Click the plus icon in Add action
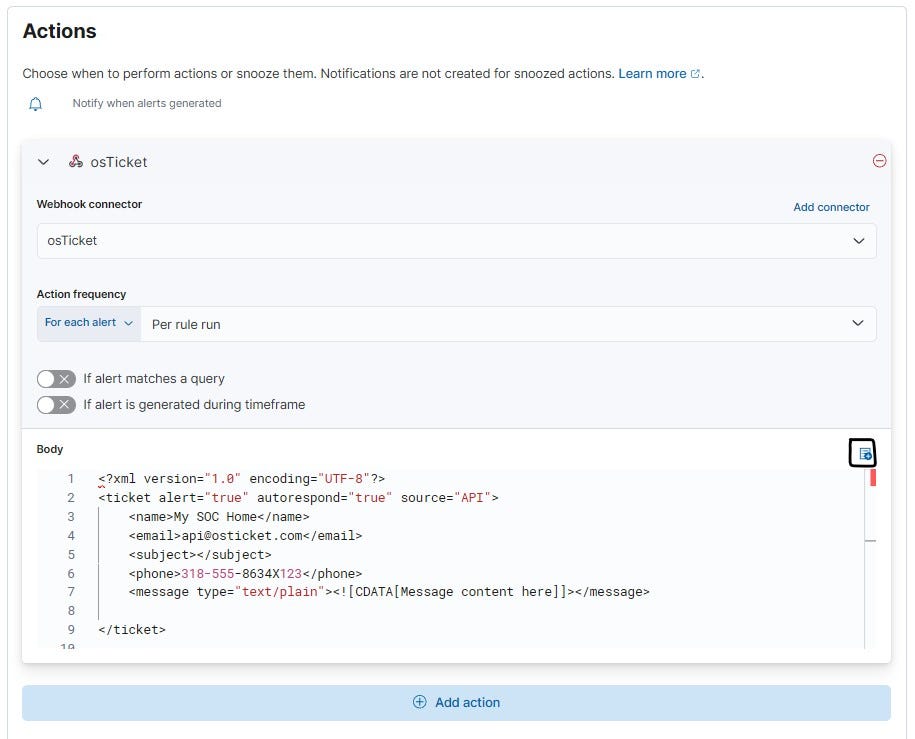Viewport: 915px width, 739px height. [420, 702]
